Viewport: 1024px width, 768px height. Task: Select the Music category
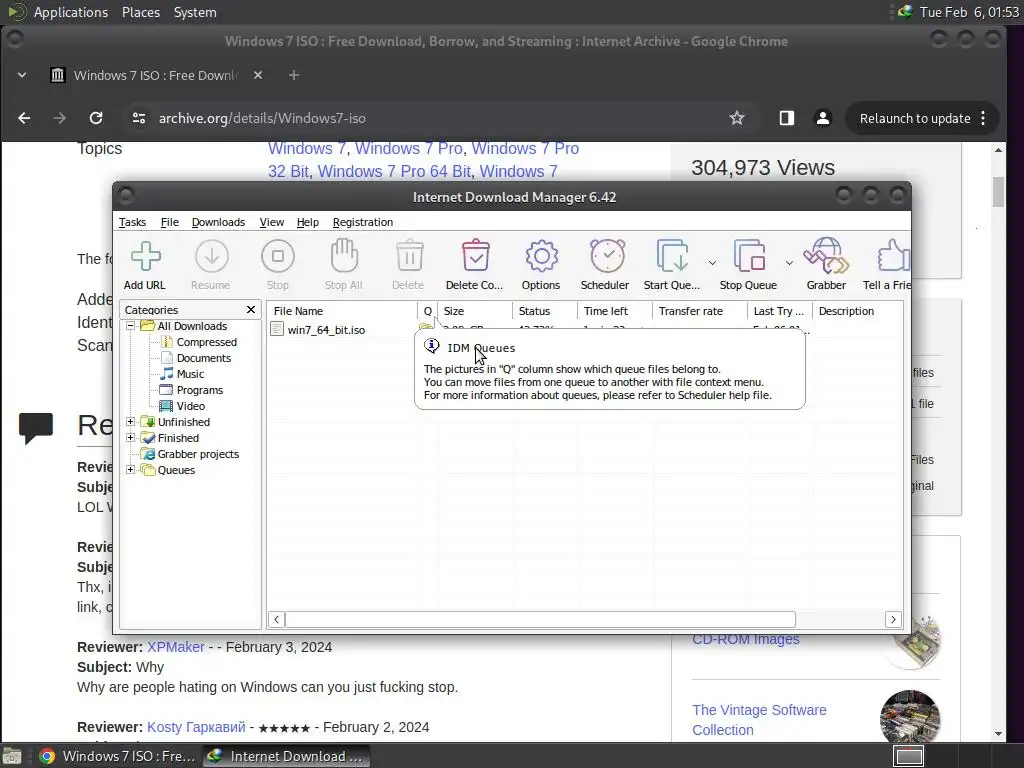click(x=190, y=374)
